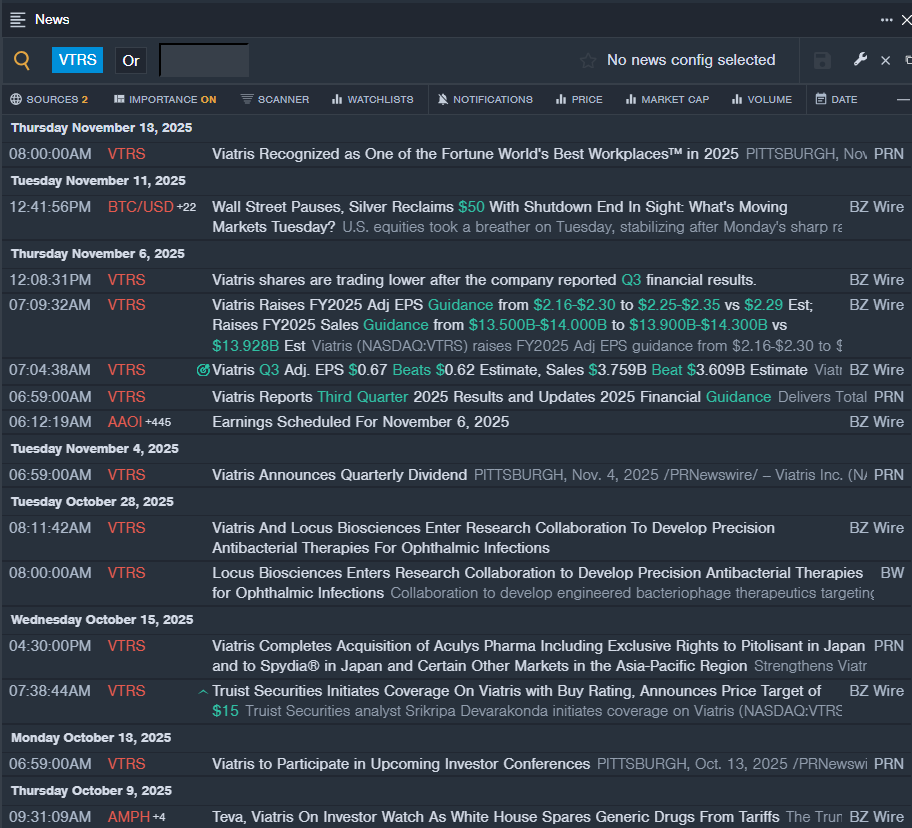Open Viatris Announces Quarterly Dividend headline

[x=339, y=475]
